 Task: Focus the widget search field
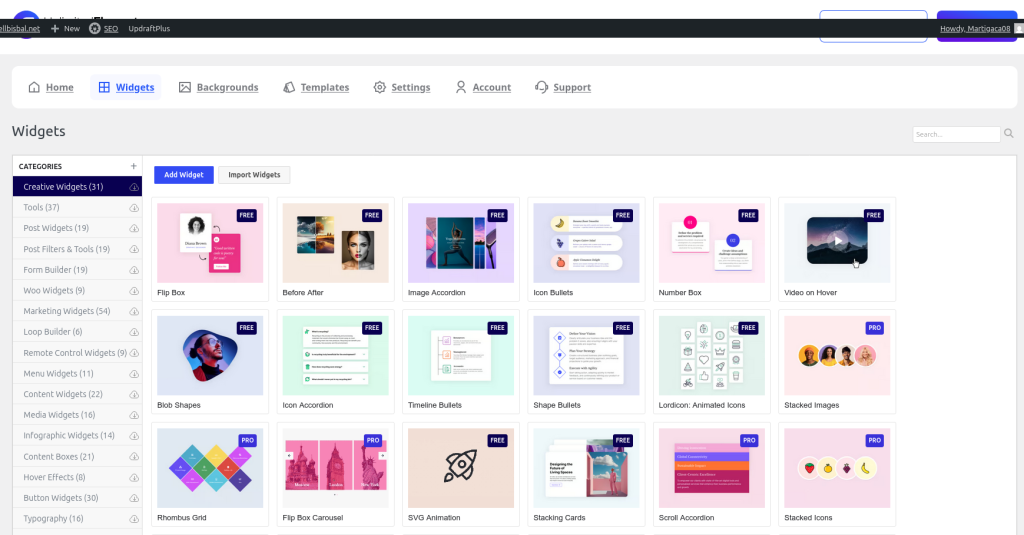point(955,134)
